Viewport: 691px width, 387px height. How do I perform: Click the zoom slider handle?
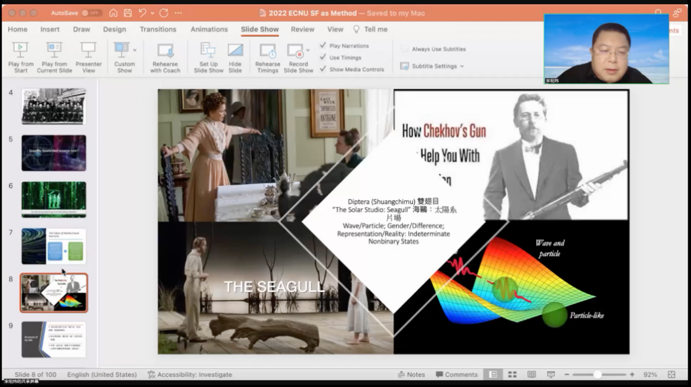tap(597, 374)
